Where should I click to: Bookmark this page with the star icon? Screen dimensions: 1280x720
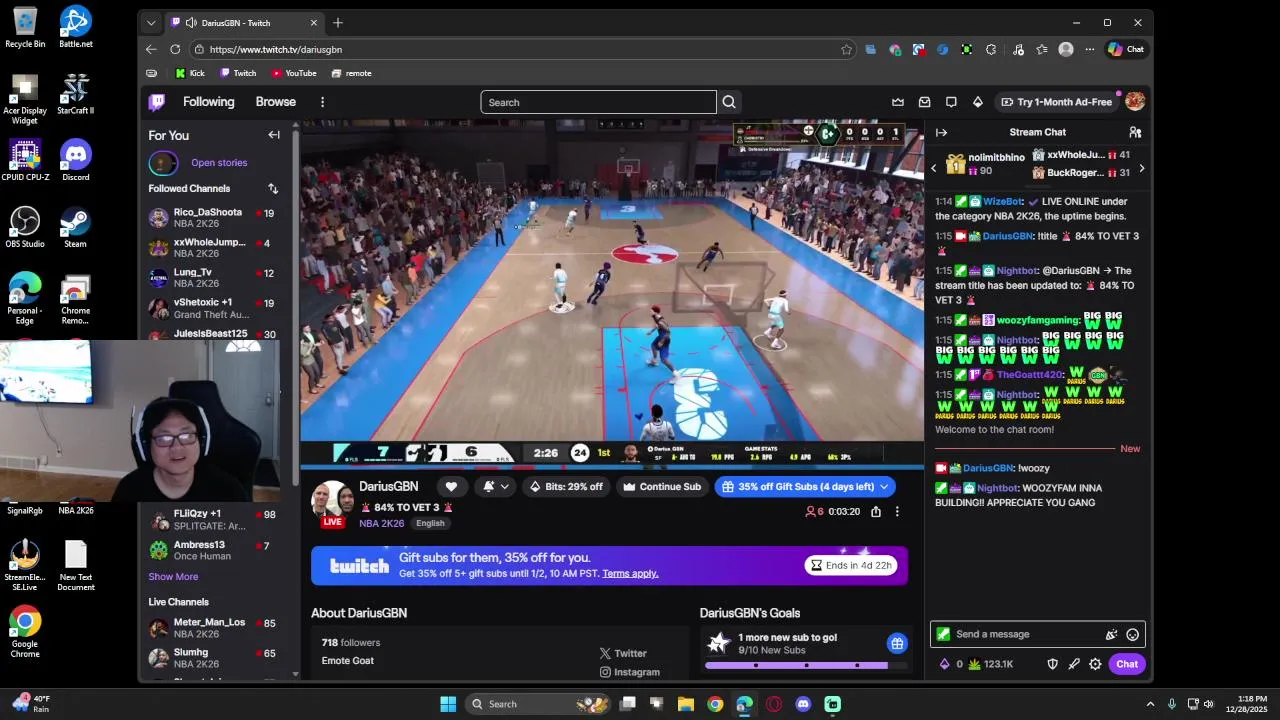click(x=846, y=49)
